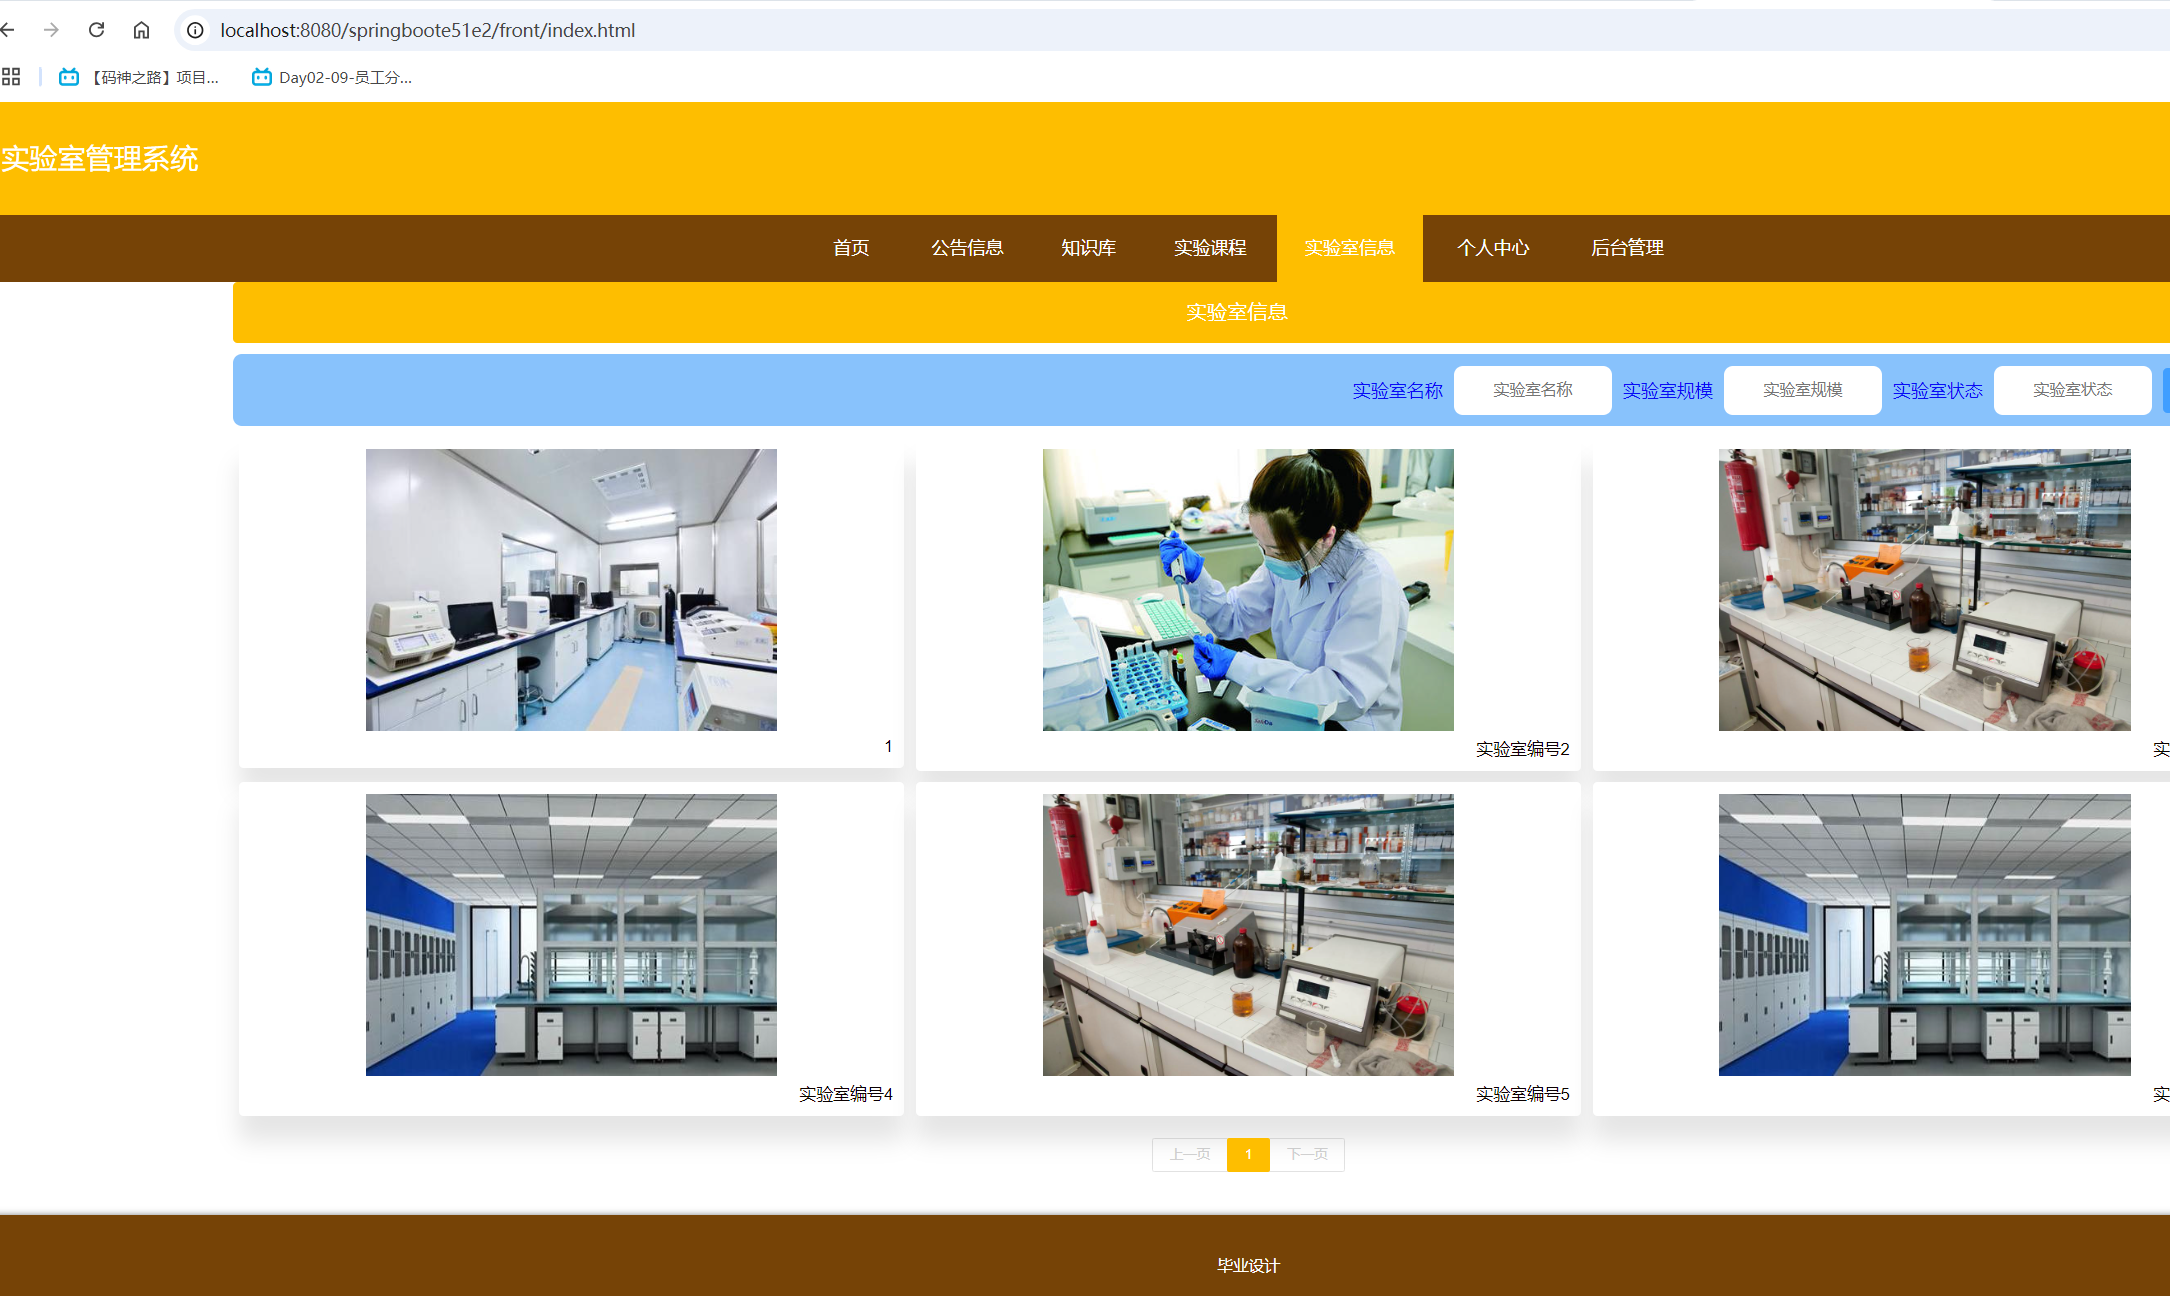2170x1296 pixels.
Task: Click the browser back arrow icon
Action: (8, 30)
